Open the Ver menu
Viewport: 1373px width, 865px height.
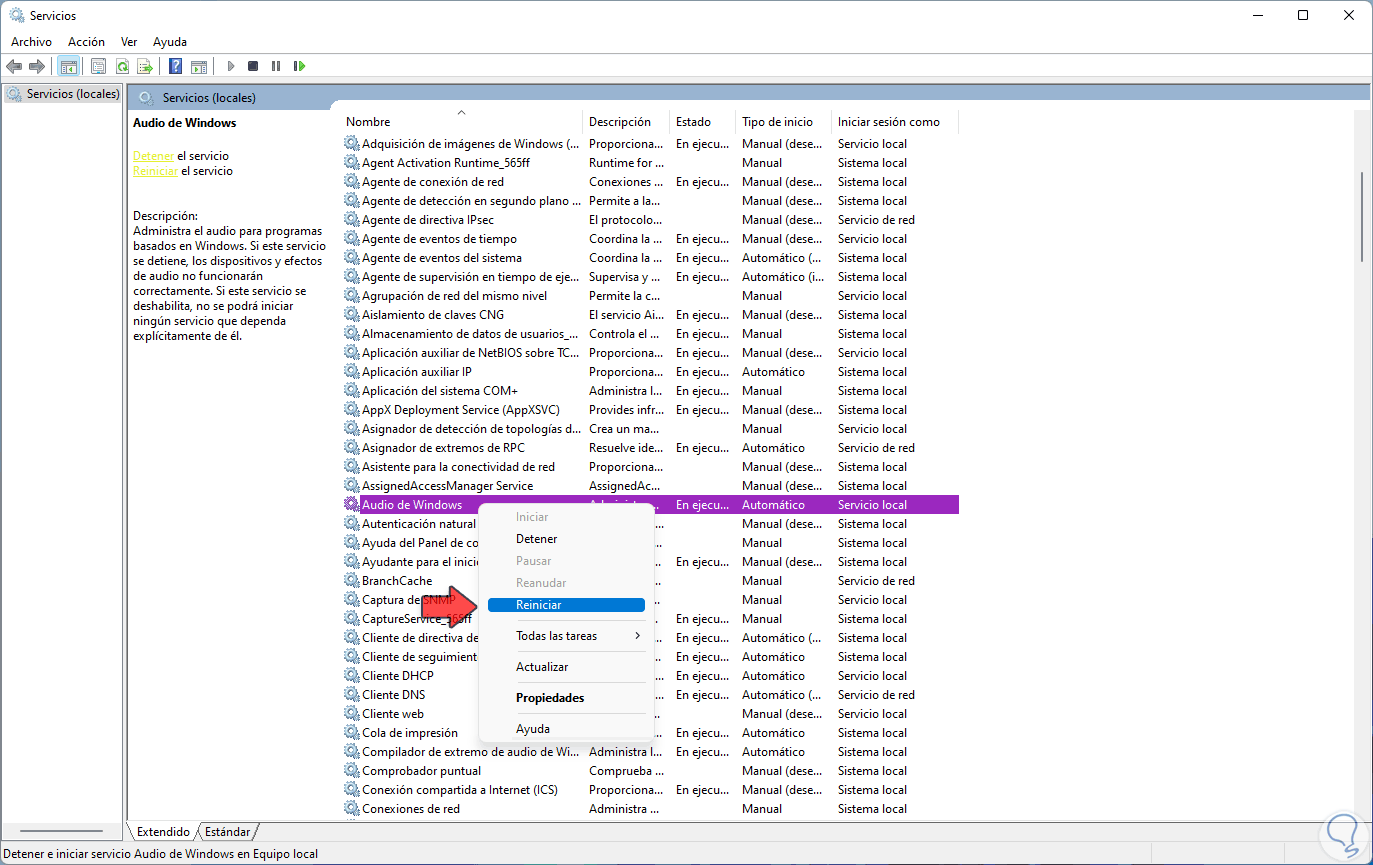tap(129, 42)
